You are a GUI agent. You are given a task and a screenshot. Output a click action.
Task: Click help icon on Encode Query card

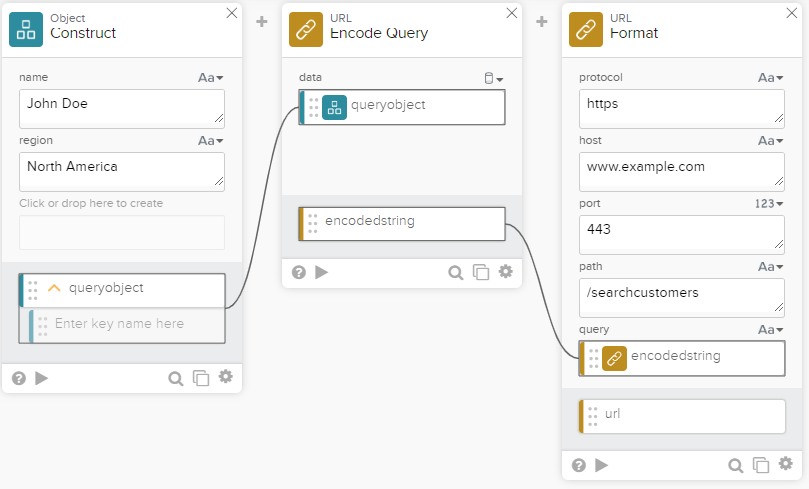coord(298,272)
